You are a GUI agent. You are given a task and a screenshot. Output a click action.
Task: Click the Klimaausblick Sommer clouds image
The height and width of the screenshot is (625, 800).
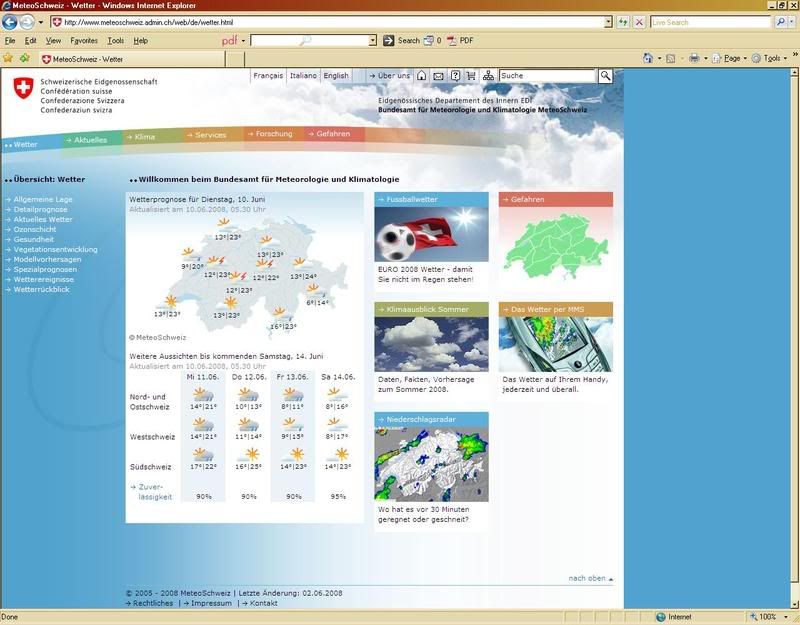click(x=431, y=344)
